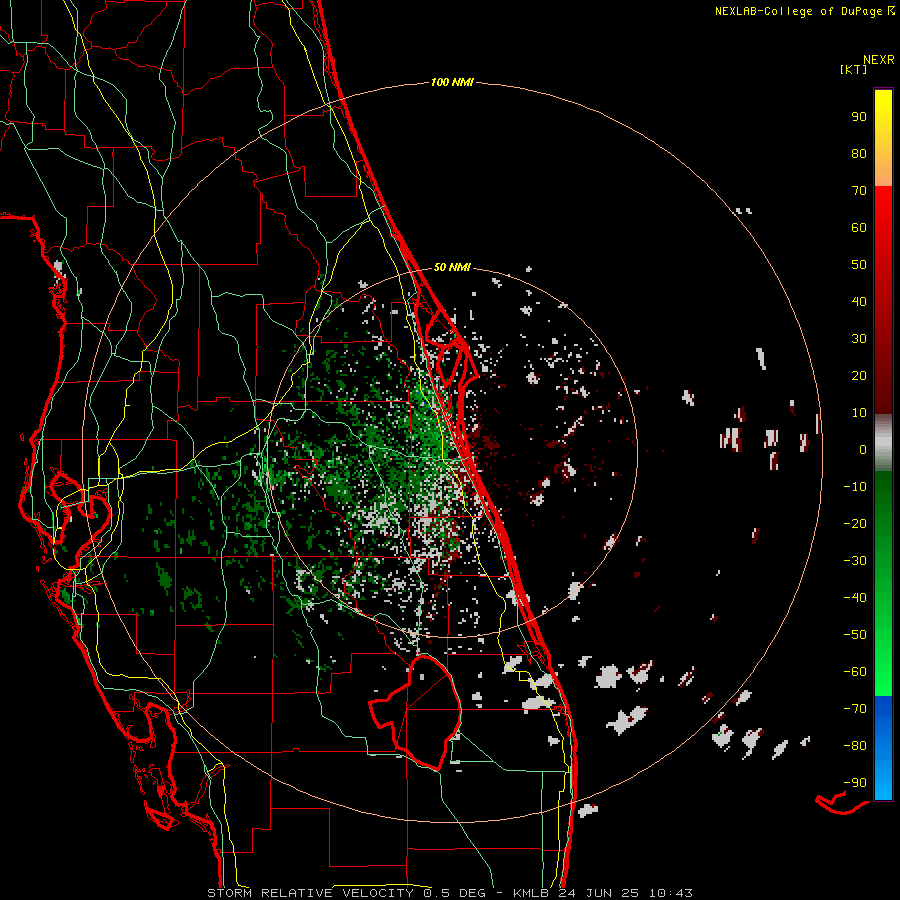This screenshot has height=900, width=900.
Task: Select the -40 value on the velocity scale
Action: [855, 598]
